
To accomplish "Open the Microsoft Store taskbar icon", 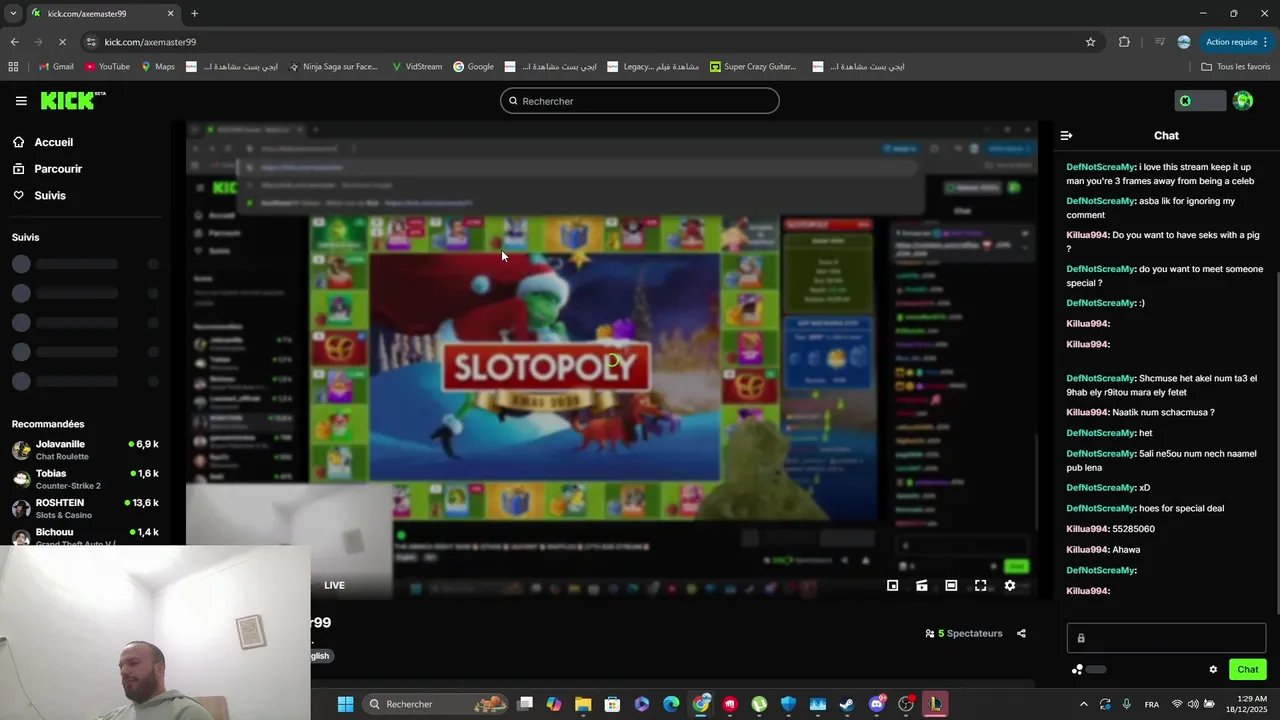I will pos(612,704).
